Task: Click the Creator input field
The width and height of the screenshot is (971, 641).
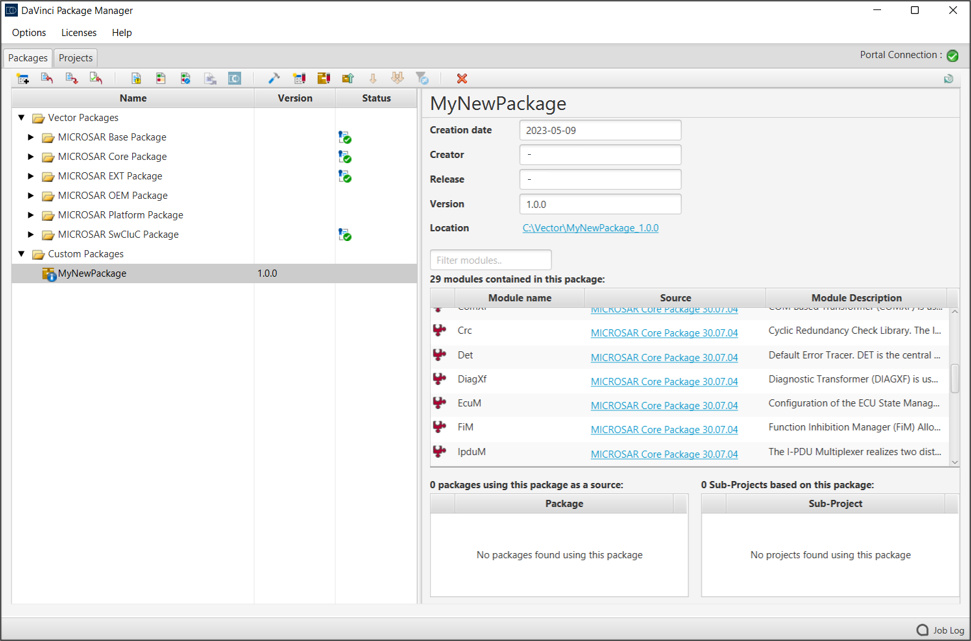Action: click(600, 155)
